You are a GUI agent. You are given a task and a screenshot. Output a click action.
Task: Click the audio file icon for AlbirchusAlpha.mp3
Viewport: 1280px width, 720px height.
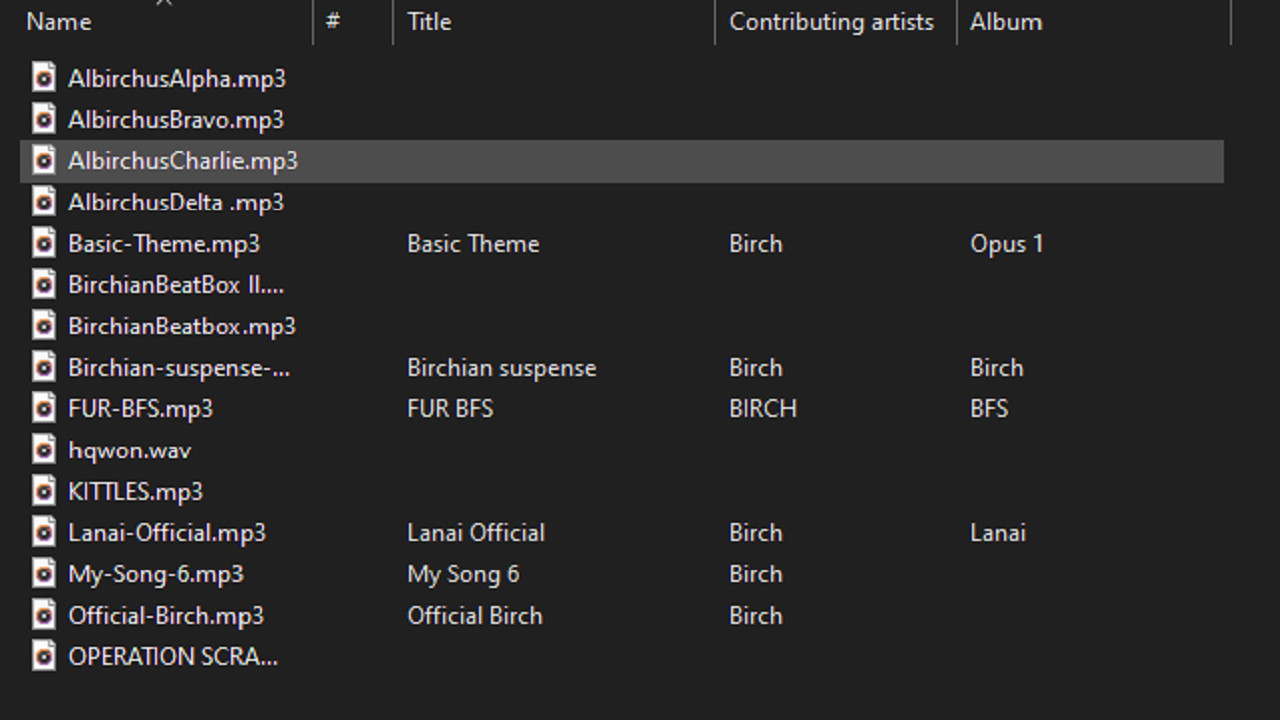point(44,78)
